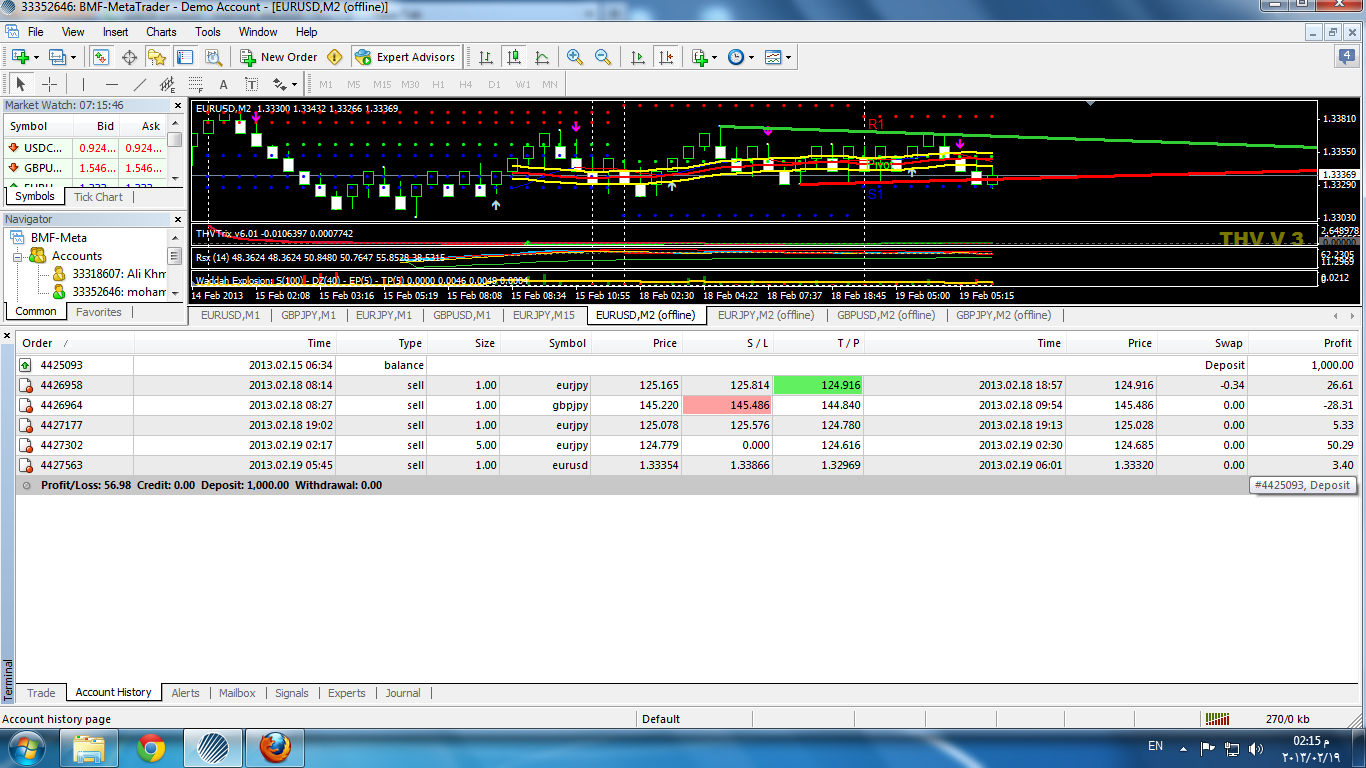Open the Arrows tool dropdown arrow

coord(295,84)
